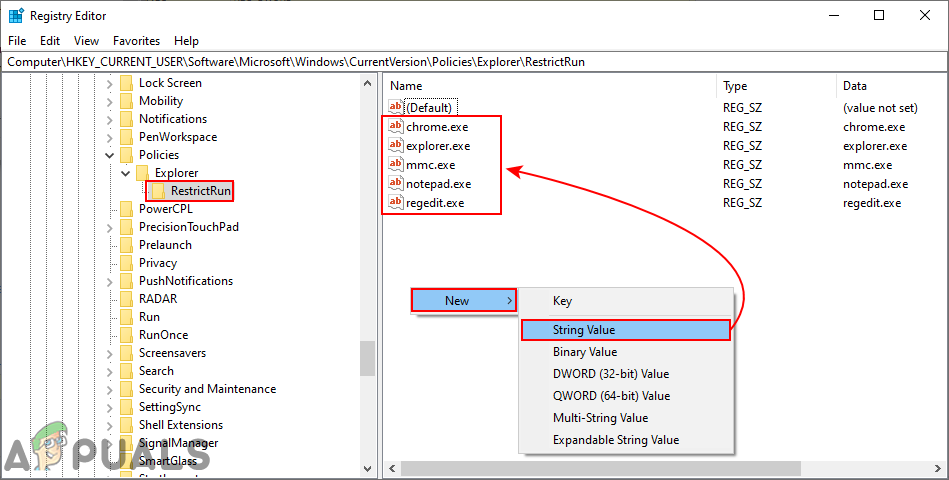The width and height of the screenshot is (949, 480).
Task: Select the Run key in tree
Action: 149,317
